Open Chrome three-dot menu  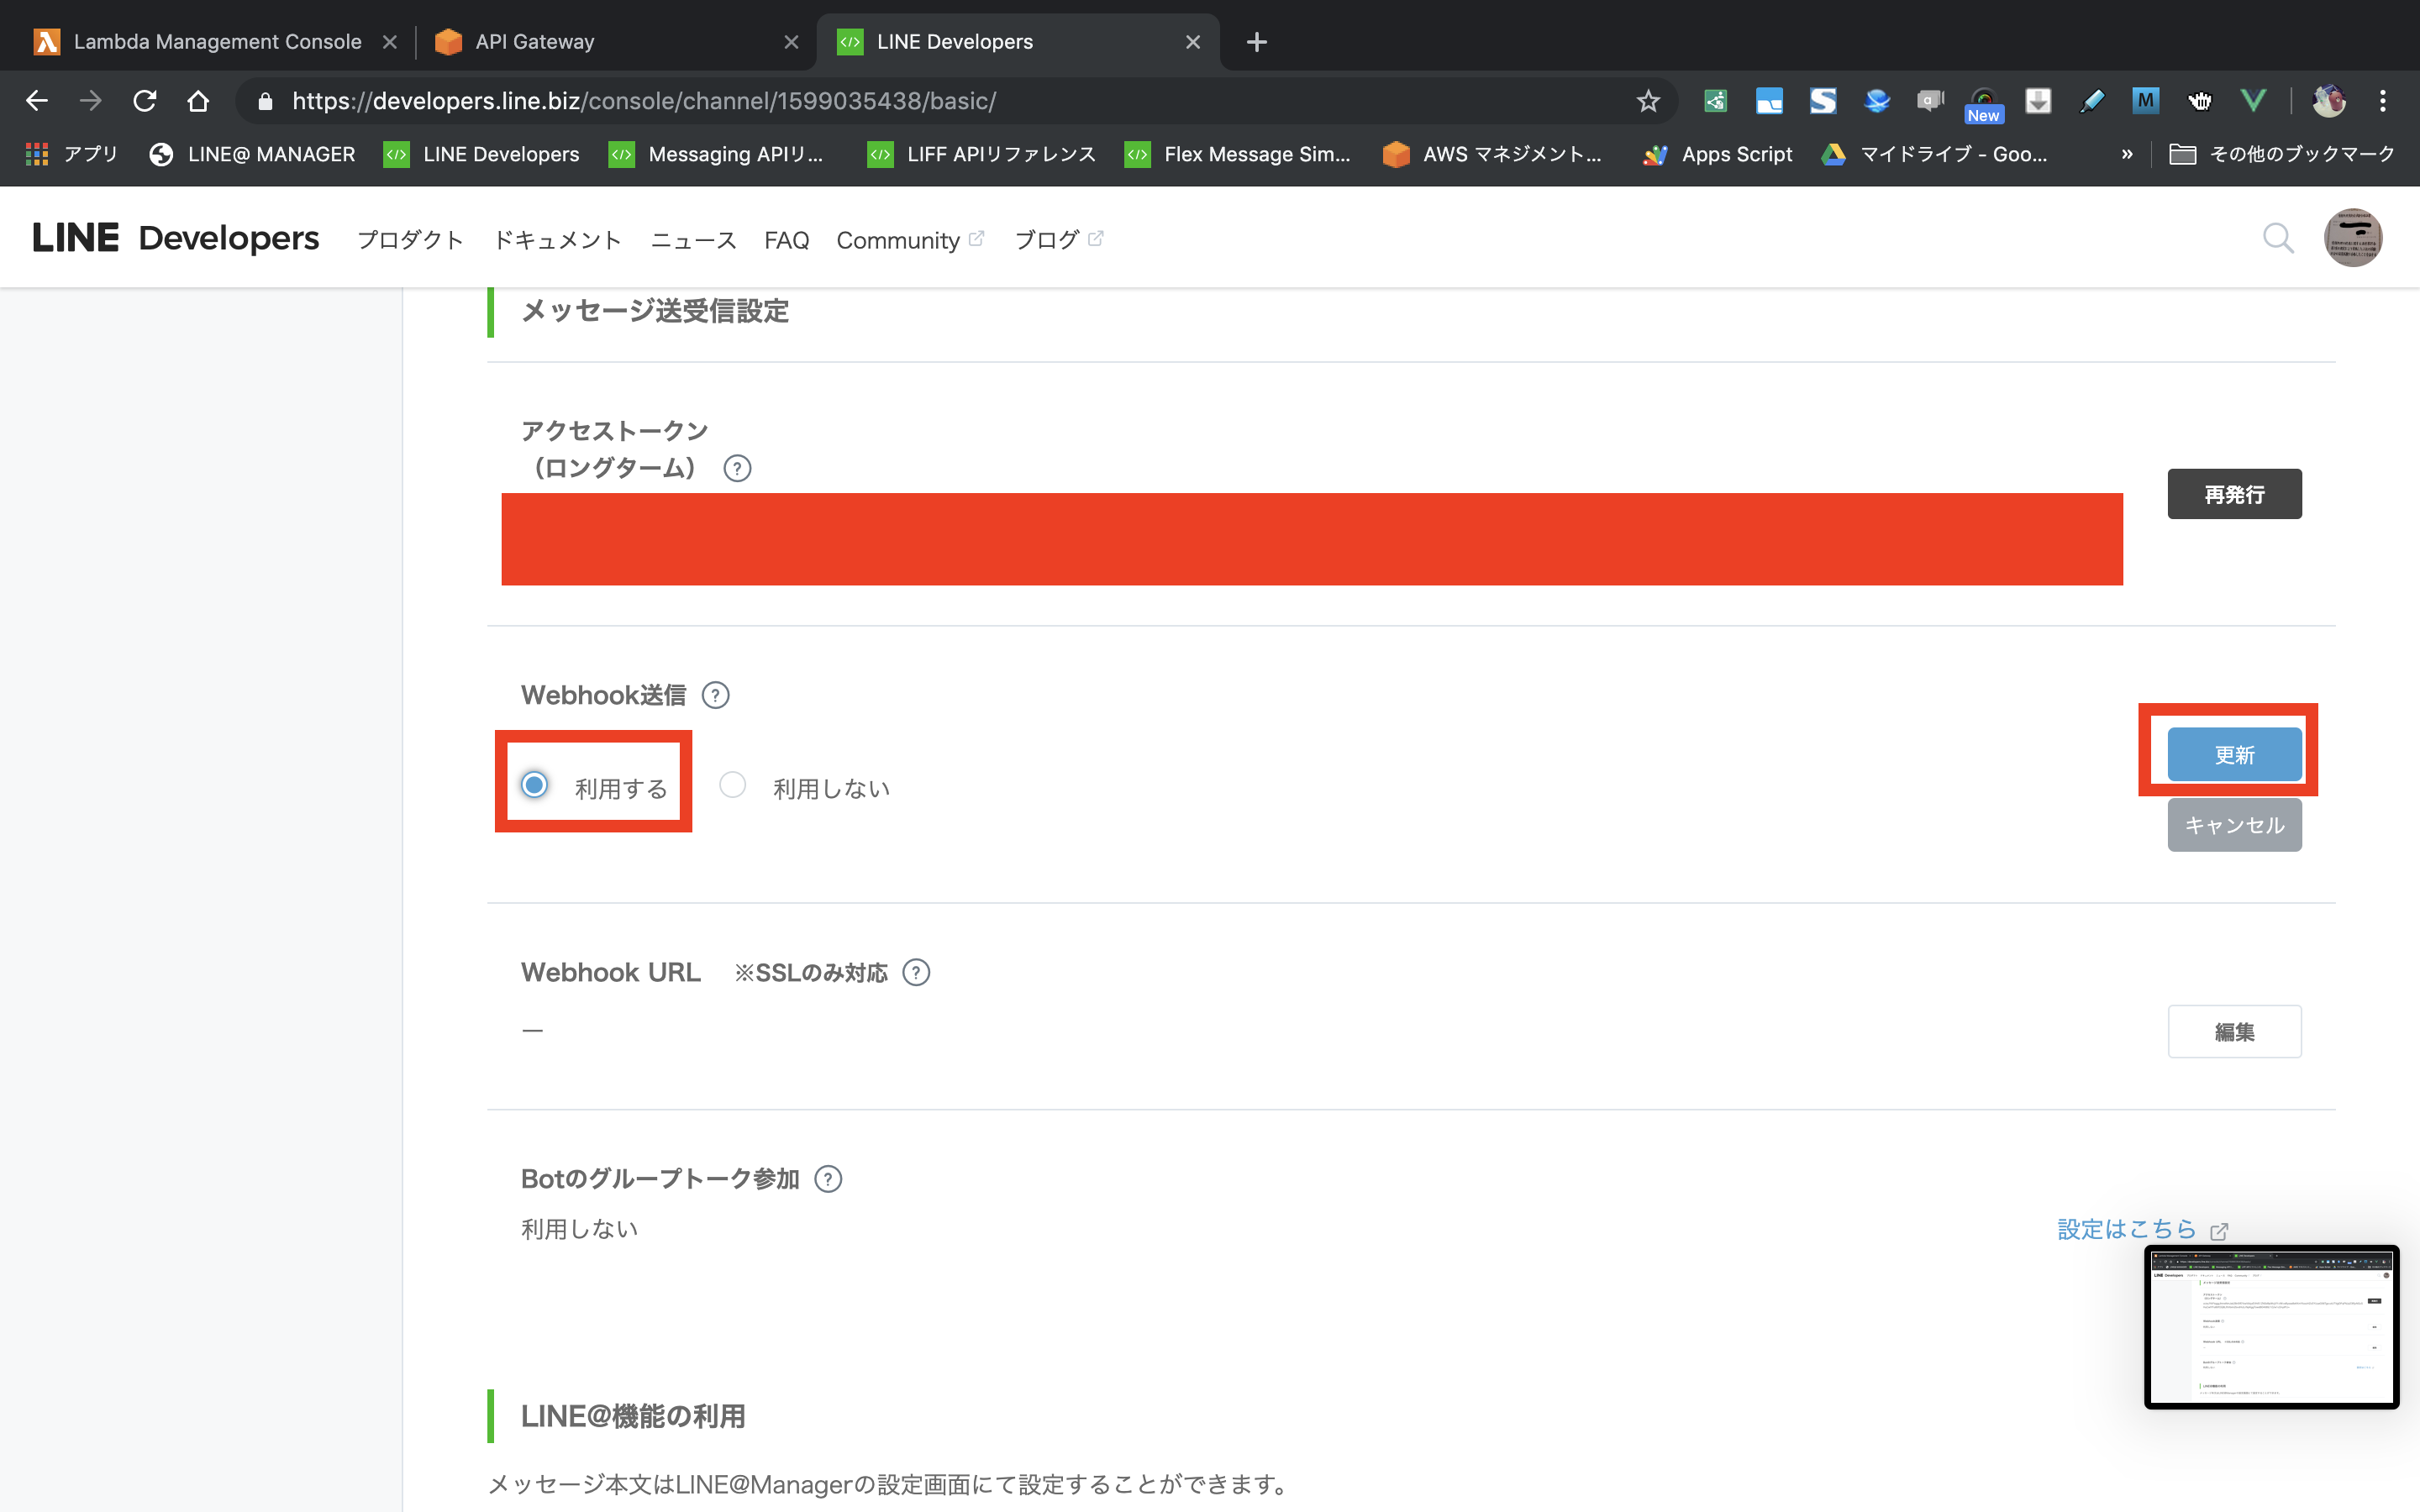[x=2382, y=101]
